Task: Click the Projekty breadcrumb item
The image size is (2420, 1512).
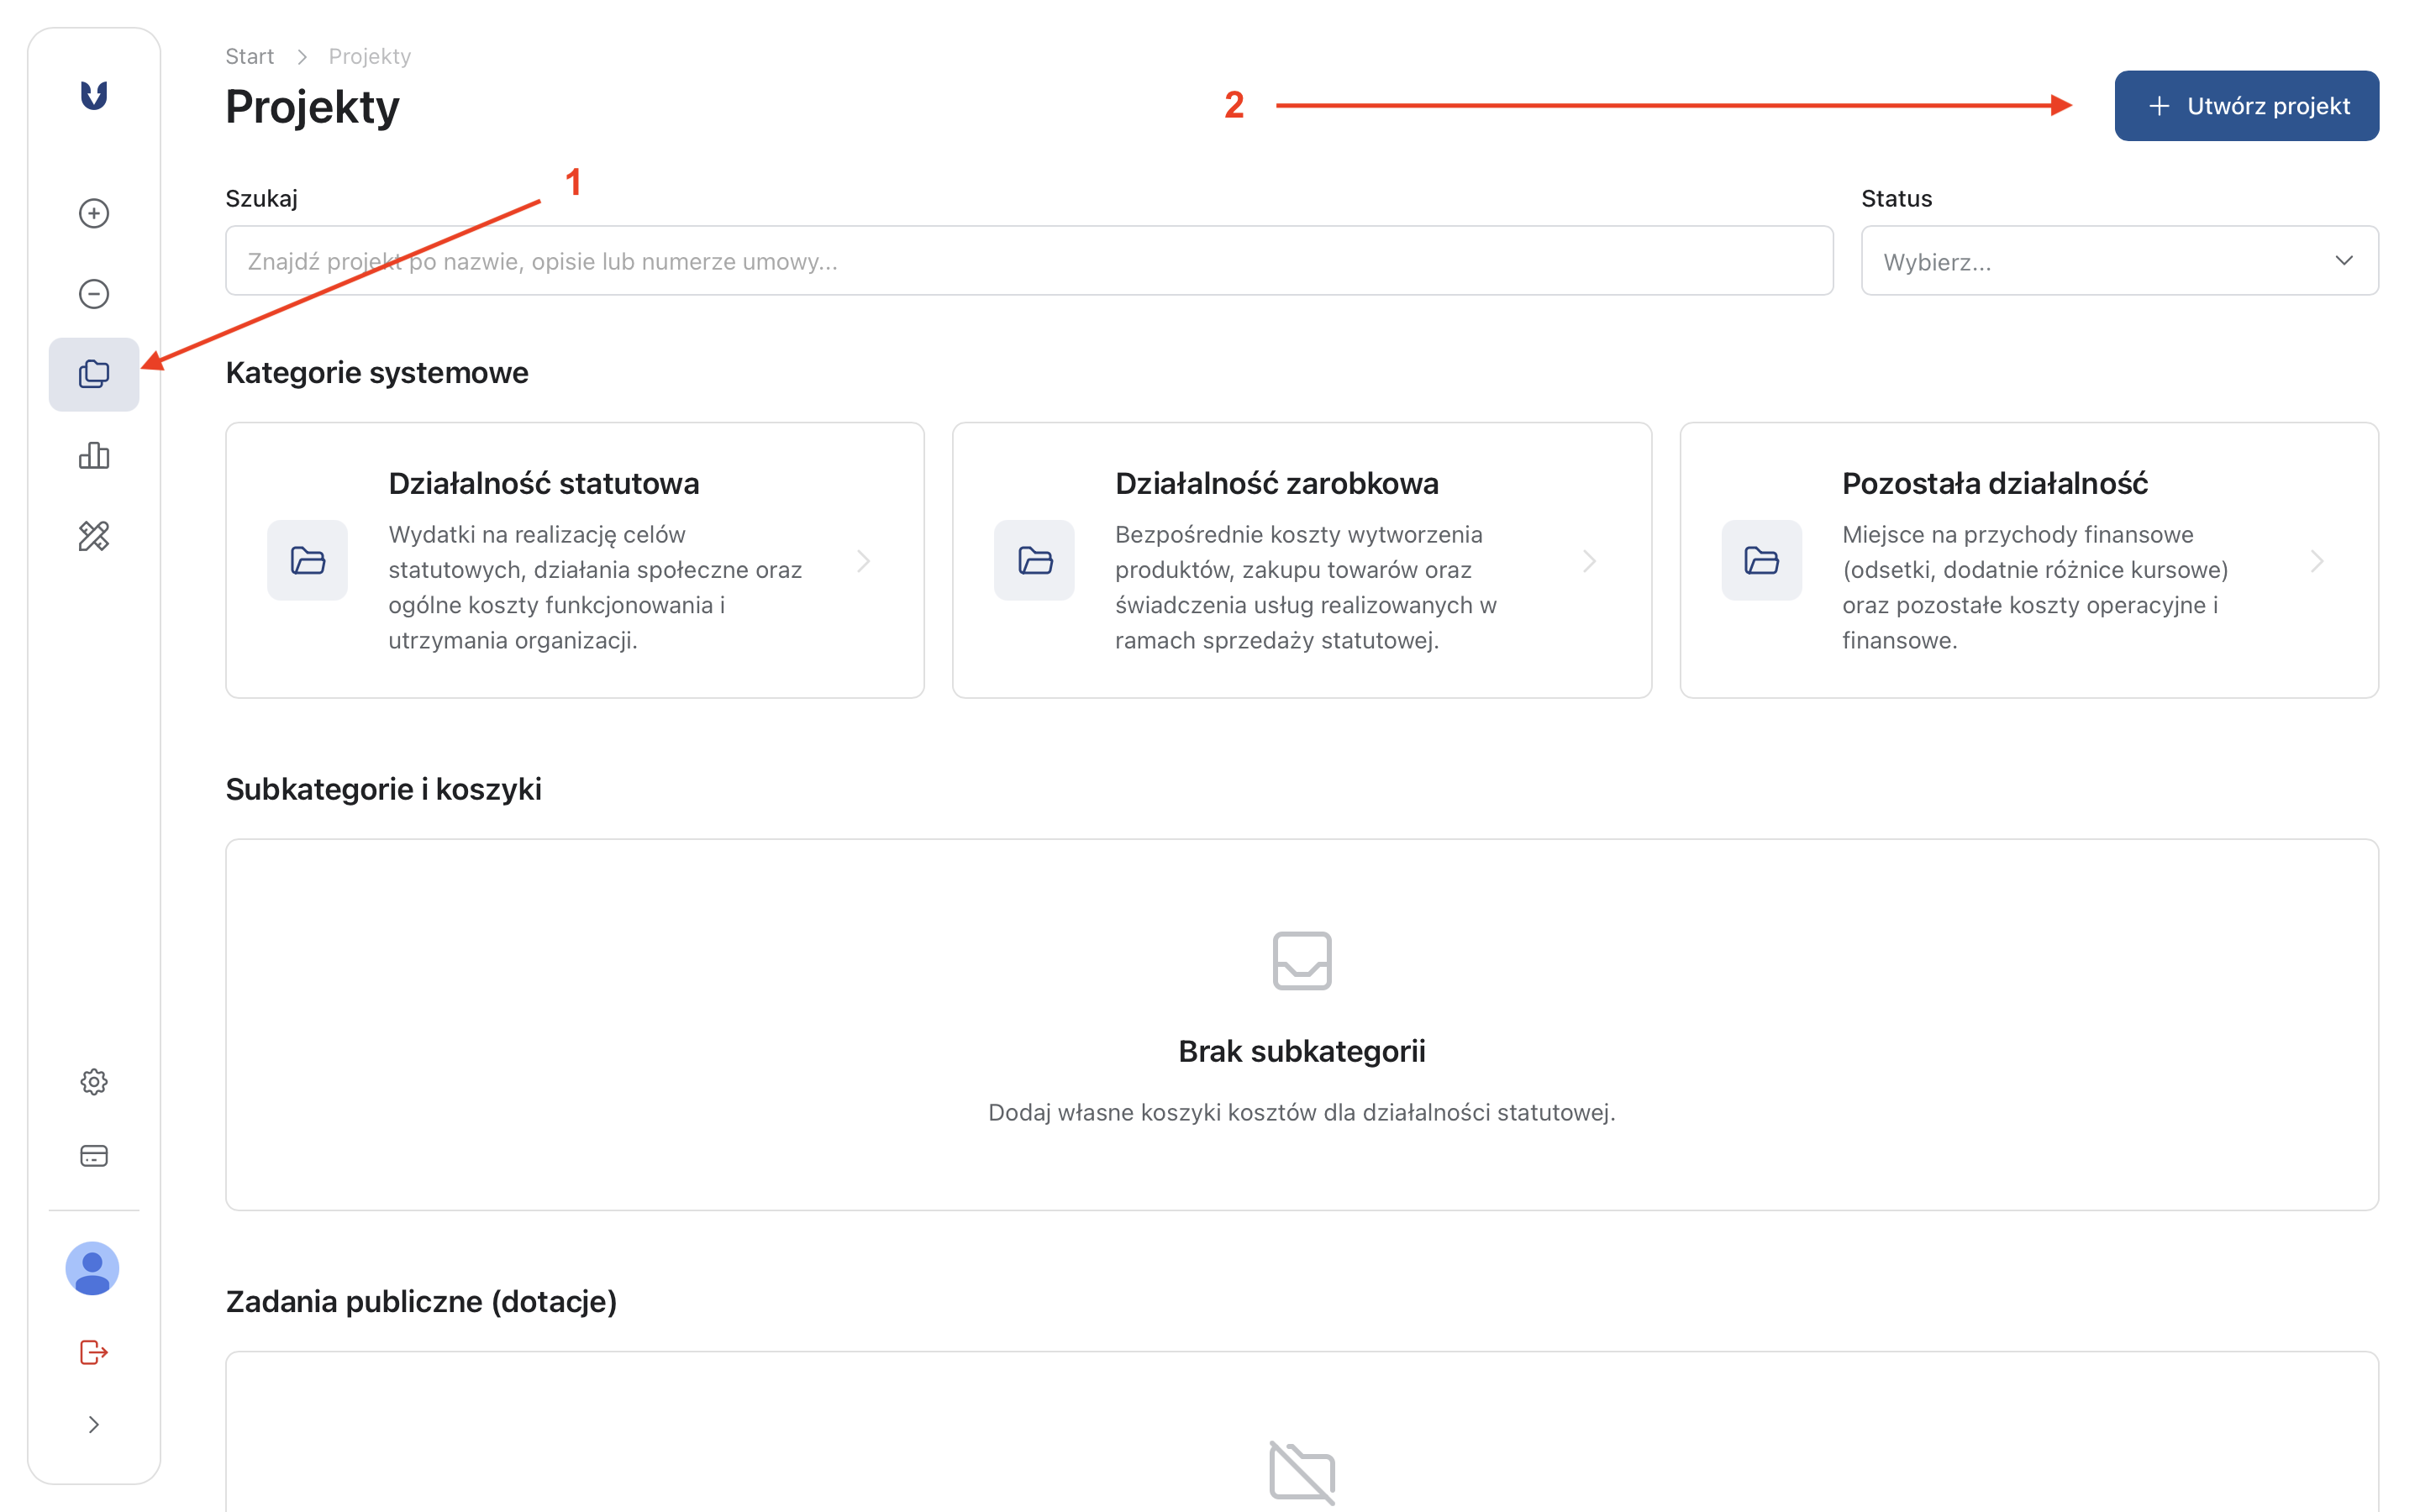Action: 370,56
